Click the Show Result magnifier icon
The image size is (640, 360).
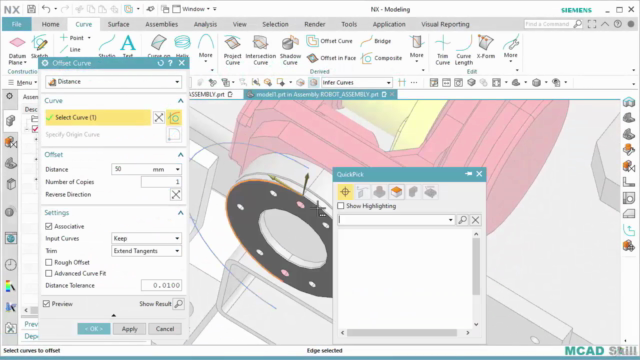coord(178,304)
